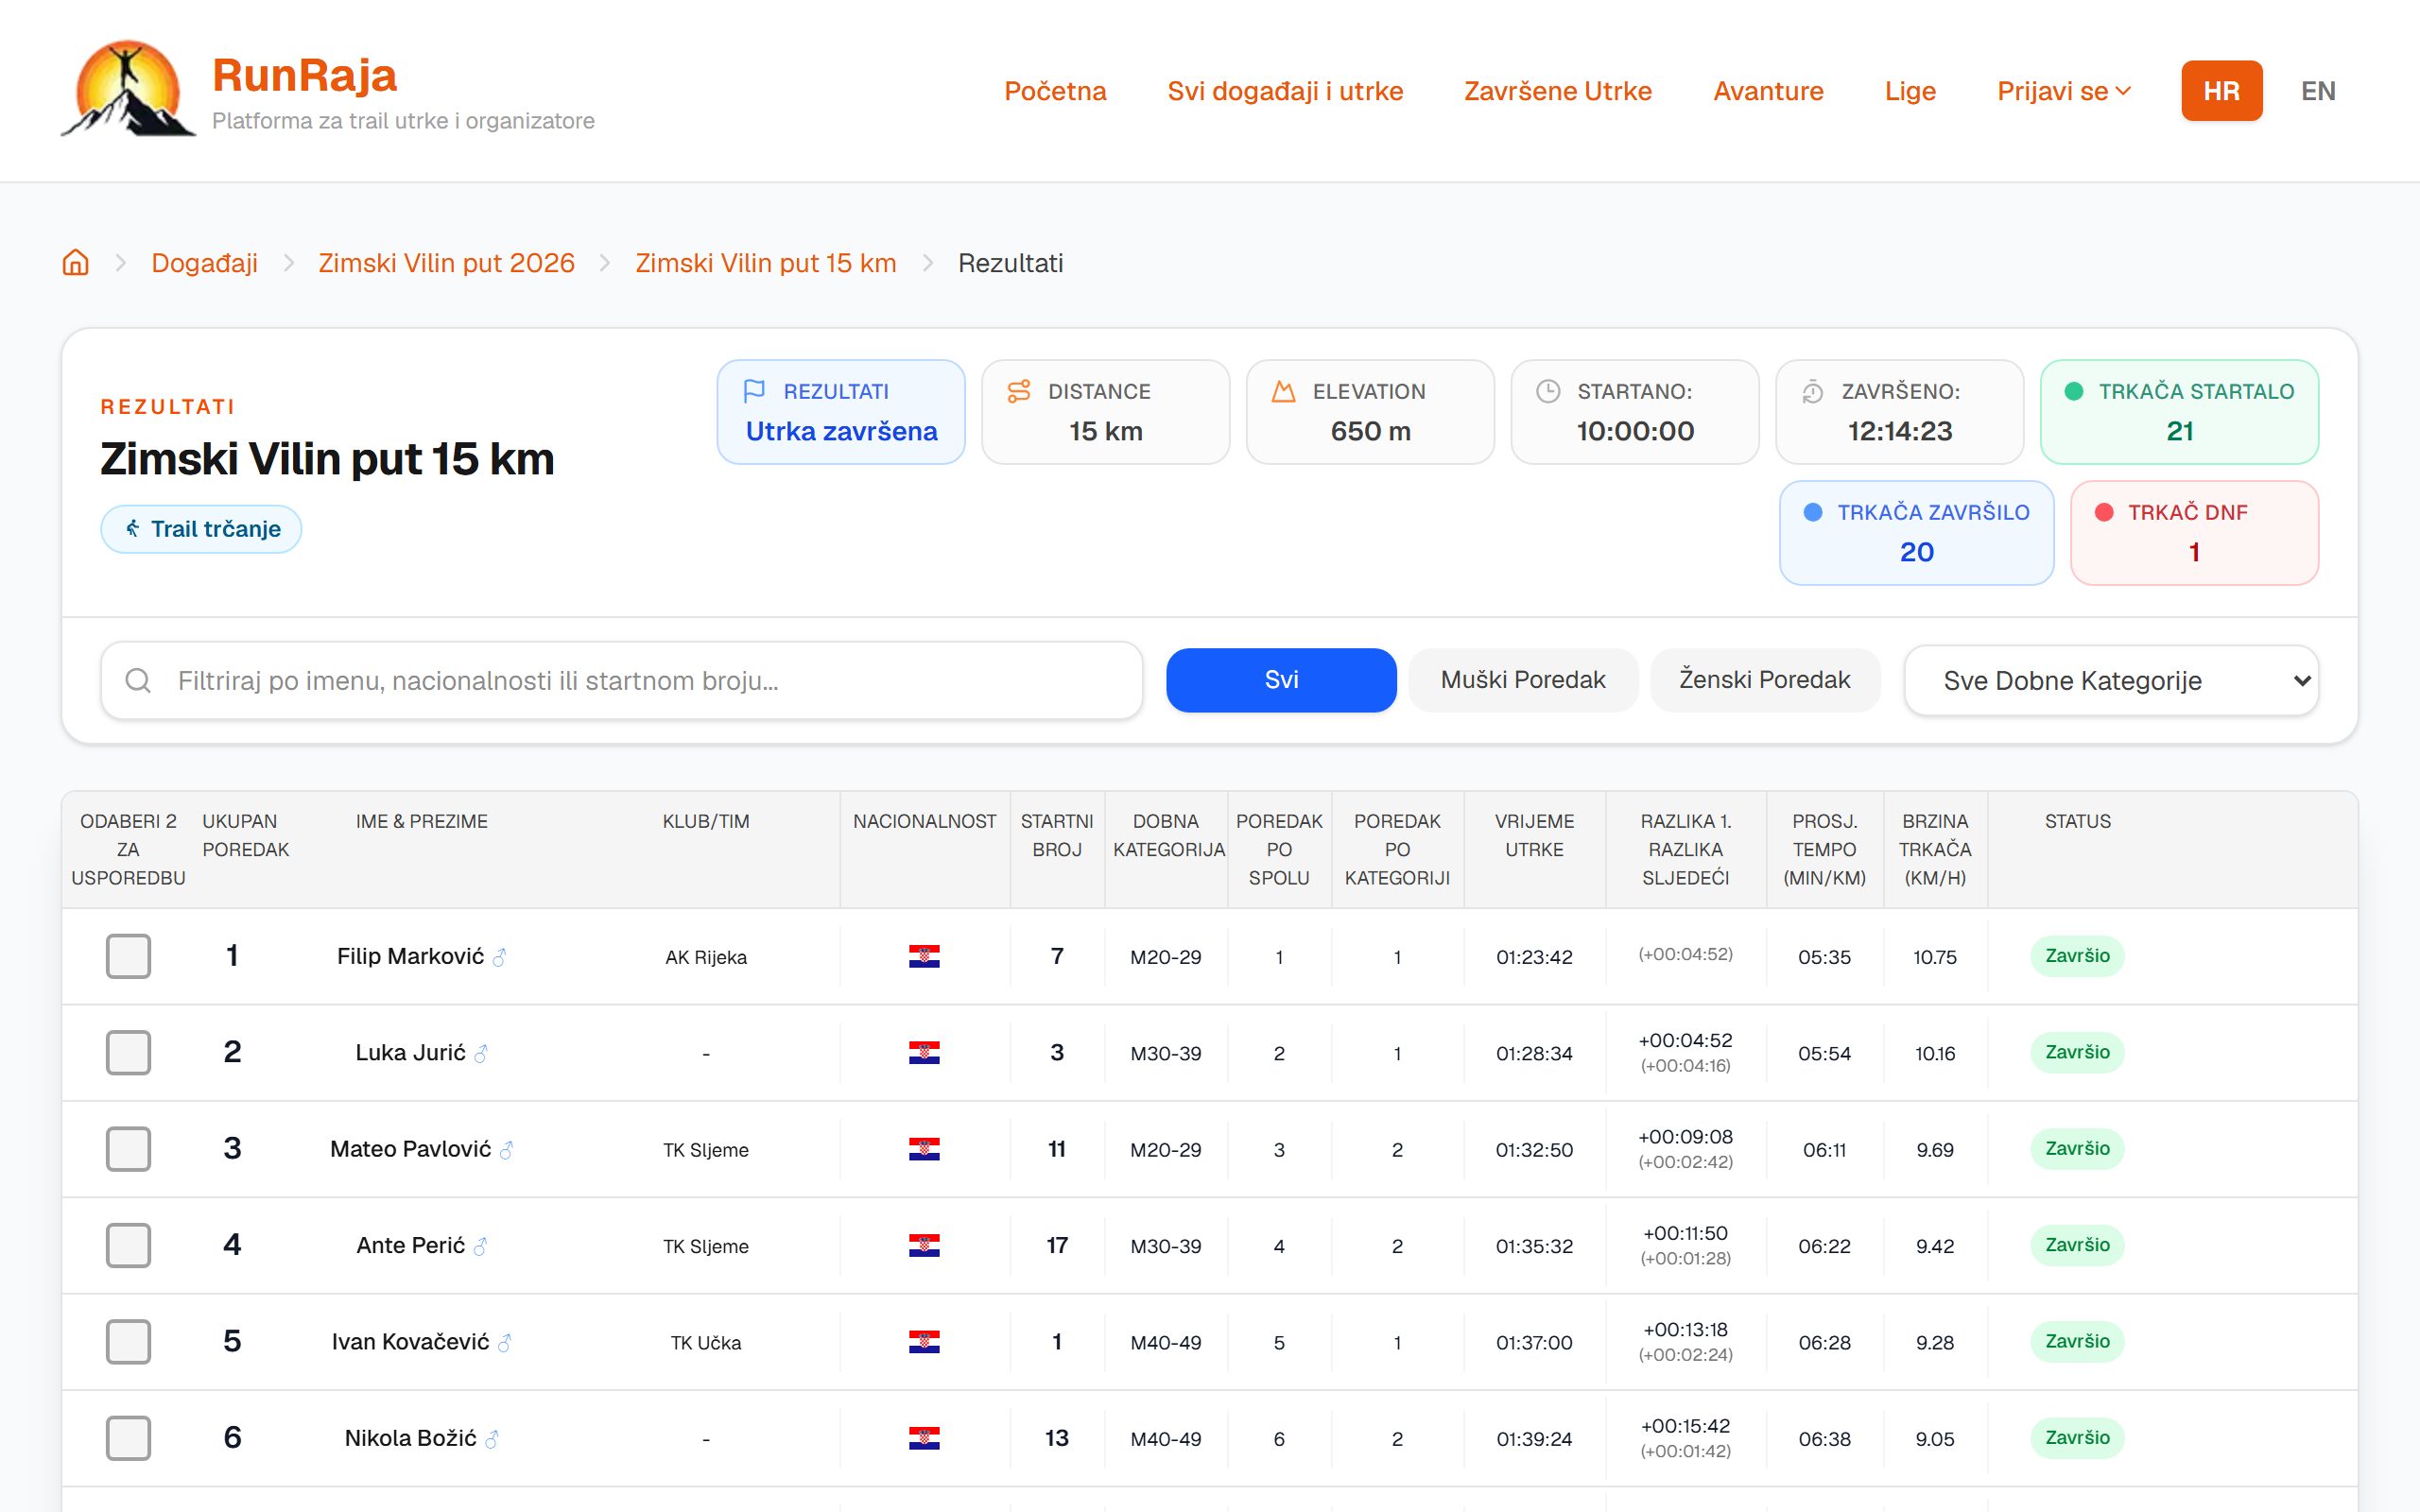Open Svi događaji i utrke page
This screenshot has height=1512, width=2420.
pyautogui.click(x=1285, y=91)
